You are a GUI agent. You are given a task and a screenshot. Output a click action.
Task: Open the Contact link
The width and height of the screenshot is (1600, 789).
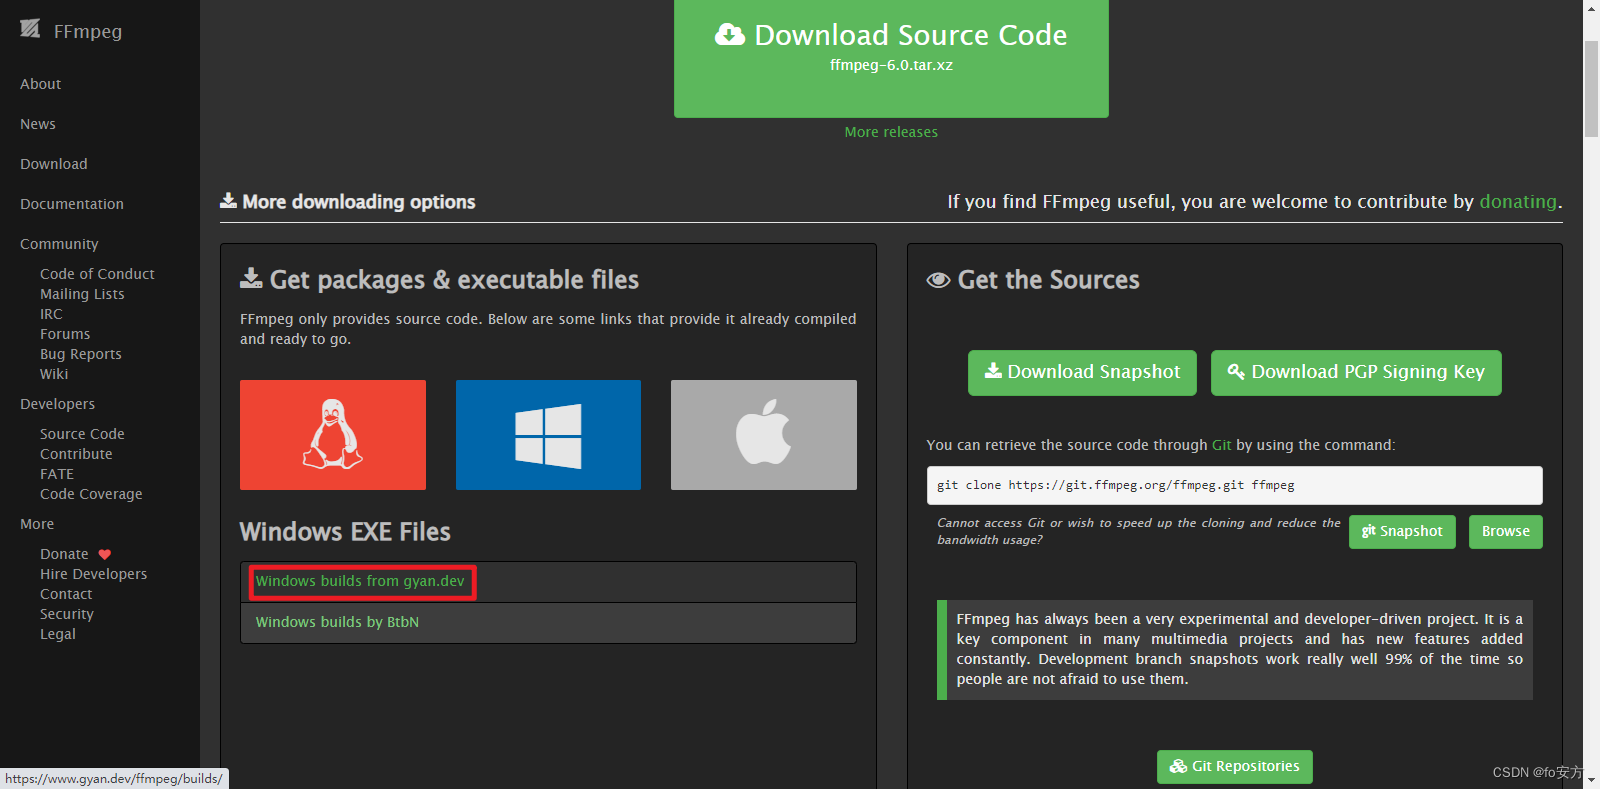coord(66,594)
